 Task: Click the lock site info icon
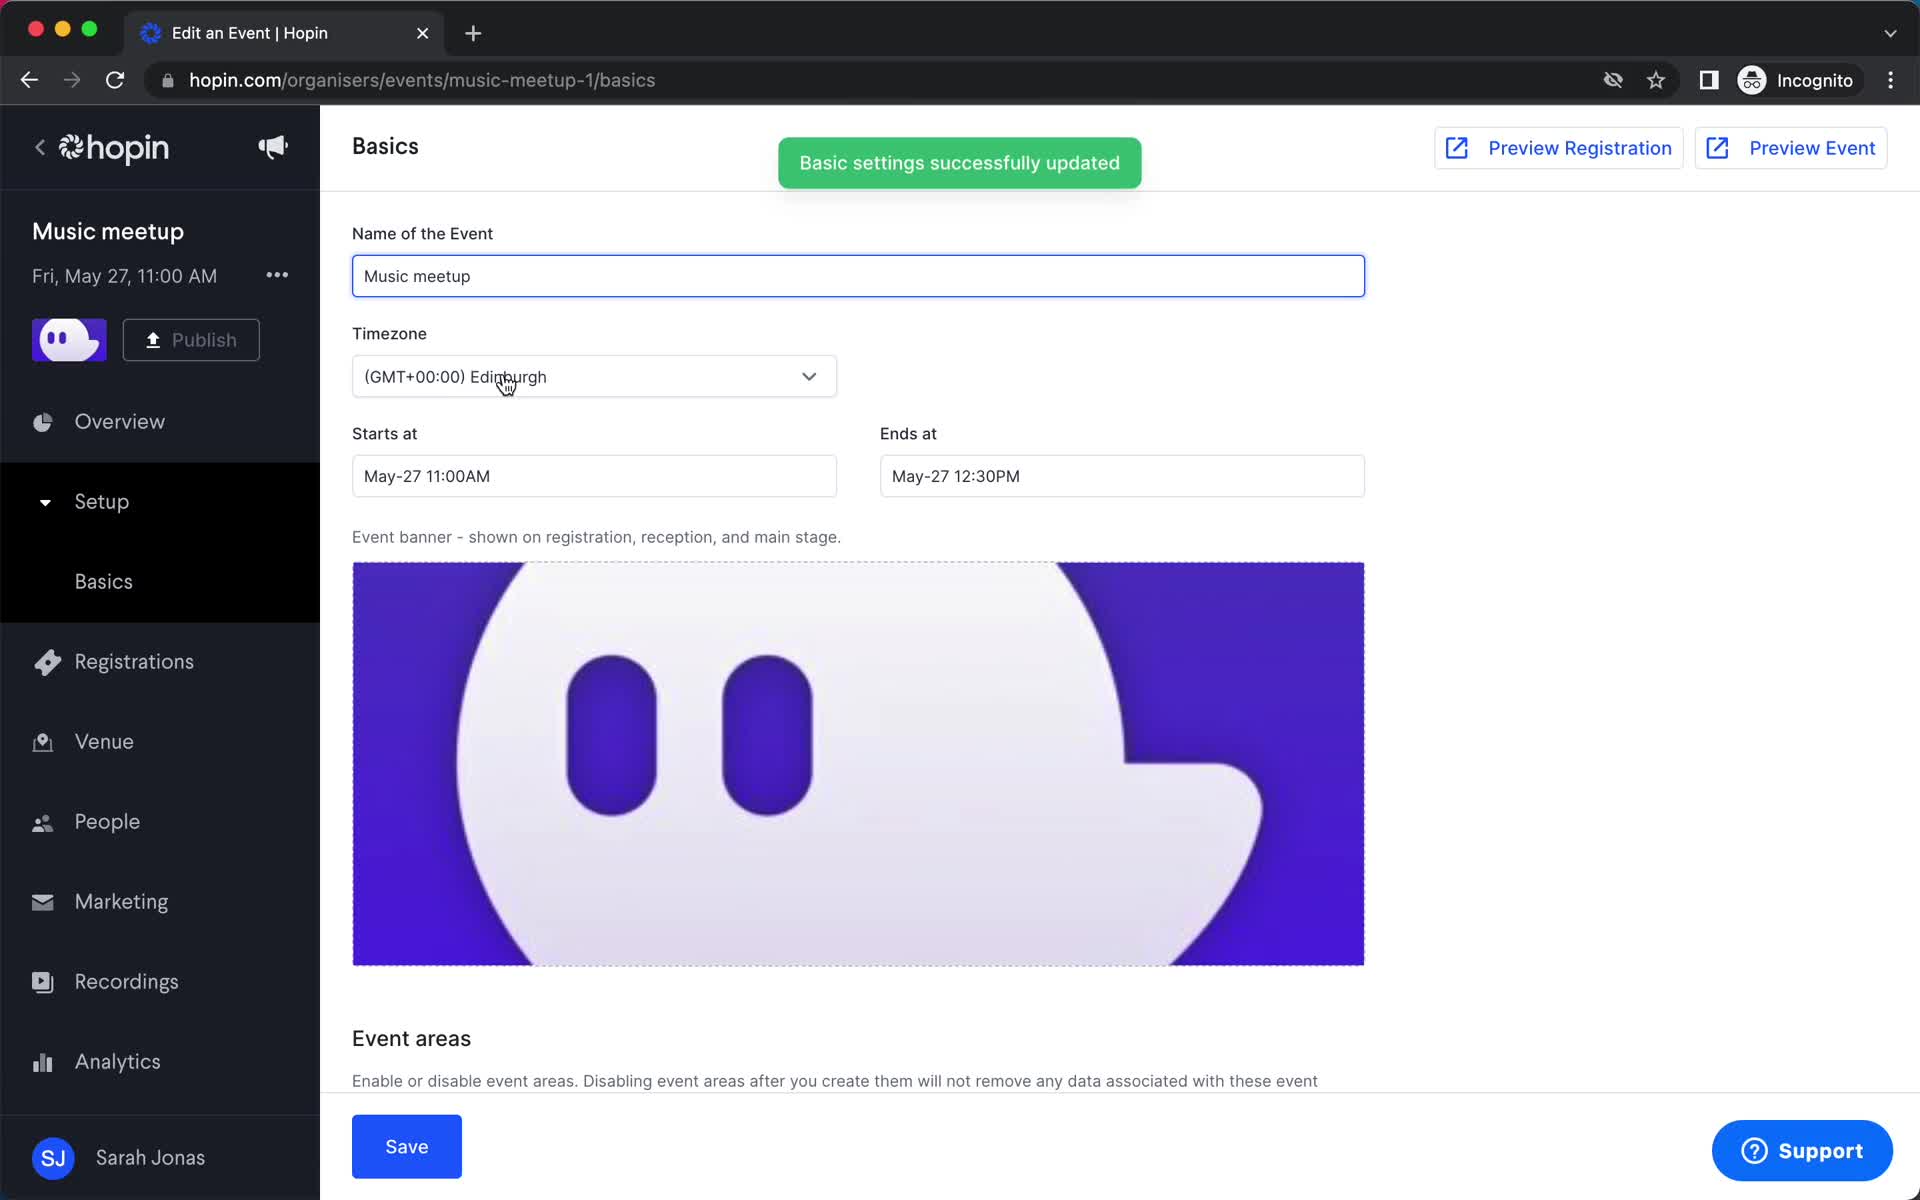pyautogui.click(x=168, y=80)
